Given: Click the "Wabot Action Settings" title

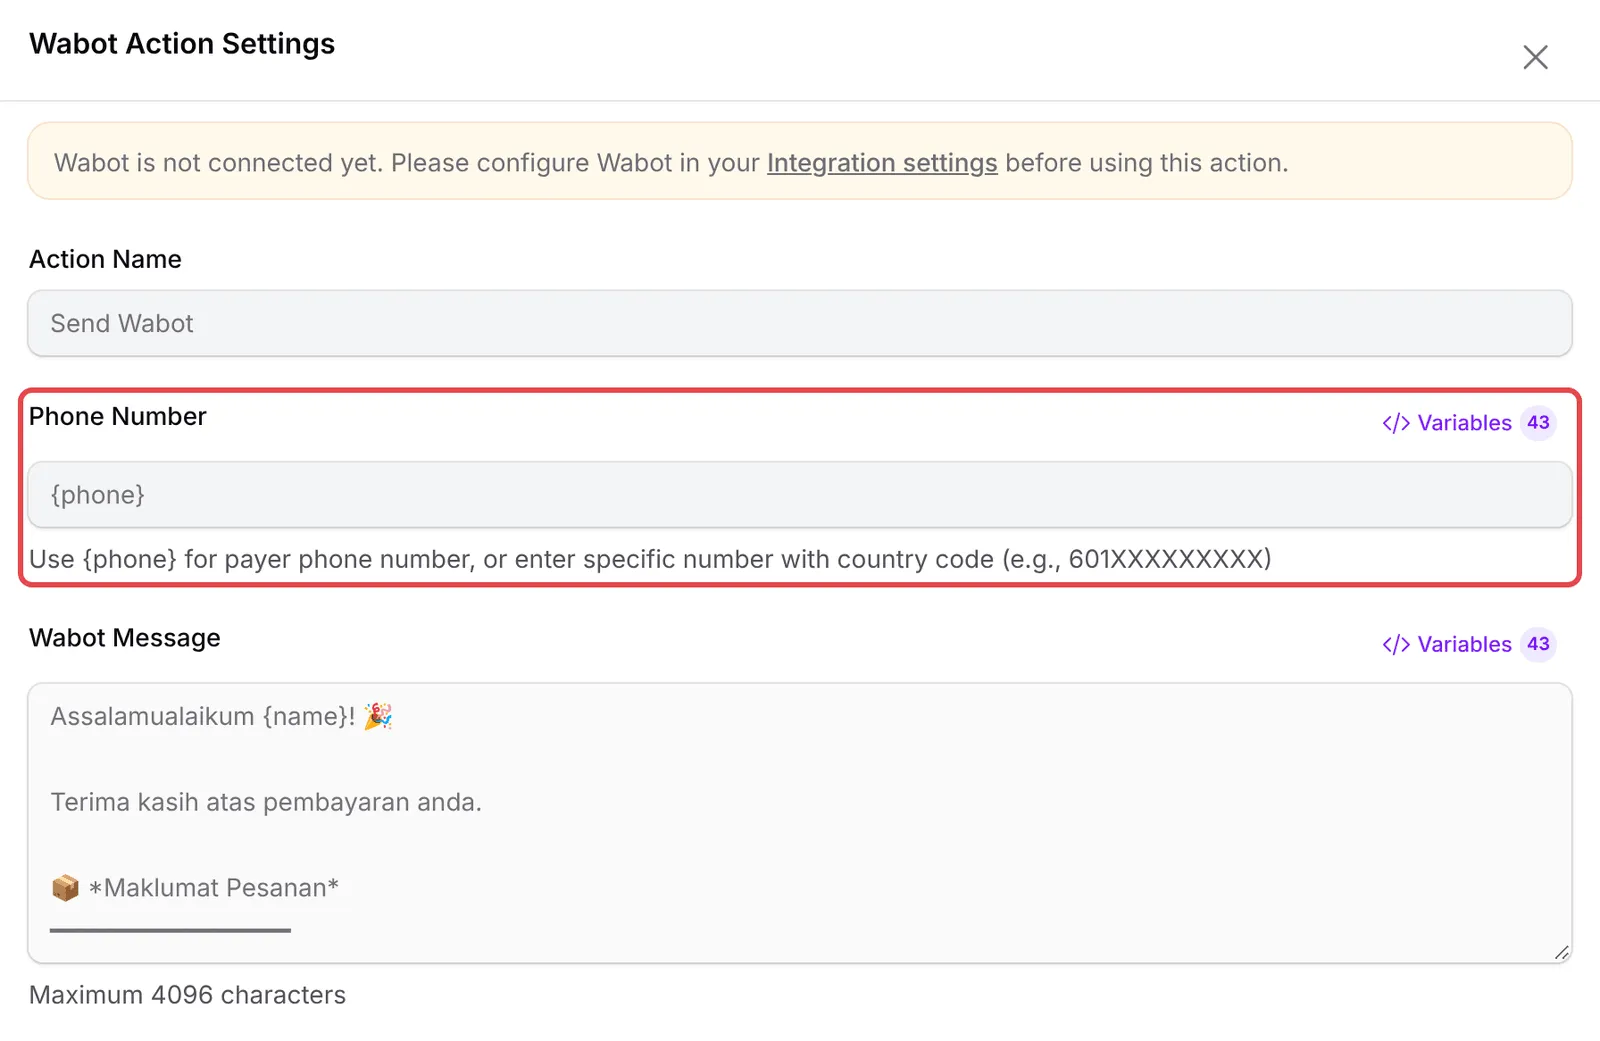Looking at the screenshot, I should click(x=182, y=44).
